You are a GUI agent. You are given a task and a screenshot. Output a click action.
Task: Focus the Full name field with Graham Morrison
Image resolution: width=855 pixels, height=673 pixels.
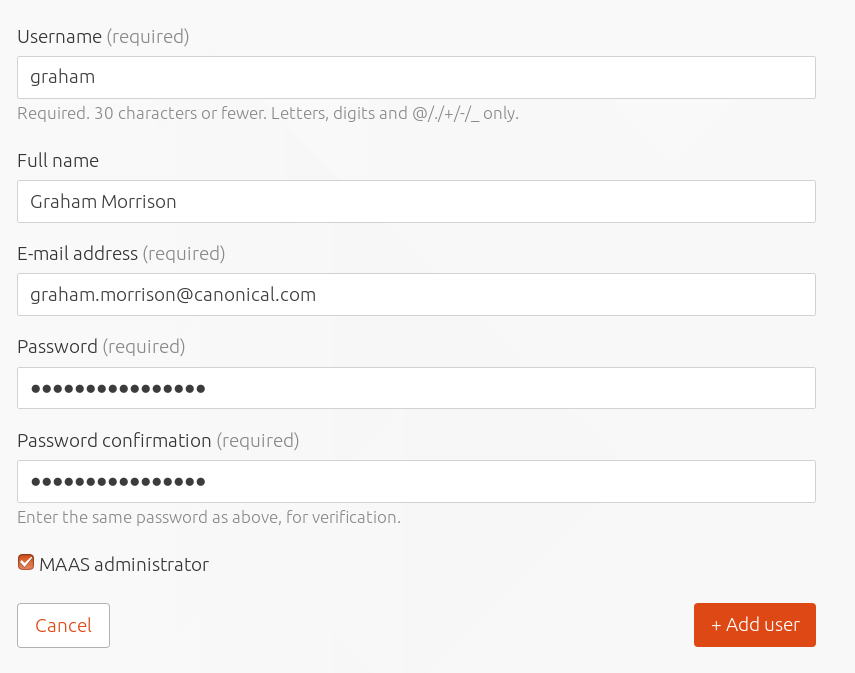(x=416, y=201)
